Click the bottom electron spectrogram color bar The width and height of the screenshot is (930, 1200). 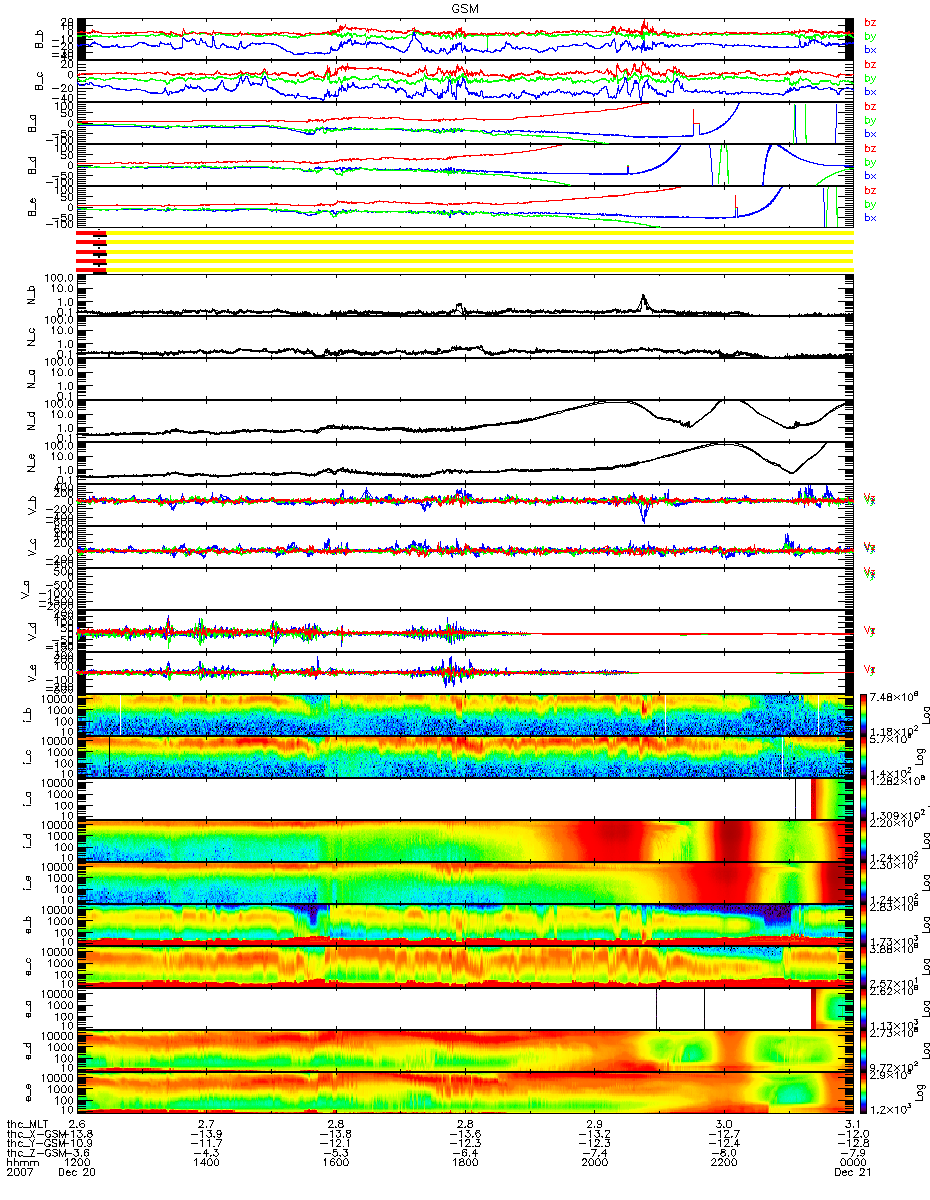pyautogui.click(x=862, y=1092)
